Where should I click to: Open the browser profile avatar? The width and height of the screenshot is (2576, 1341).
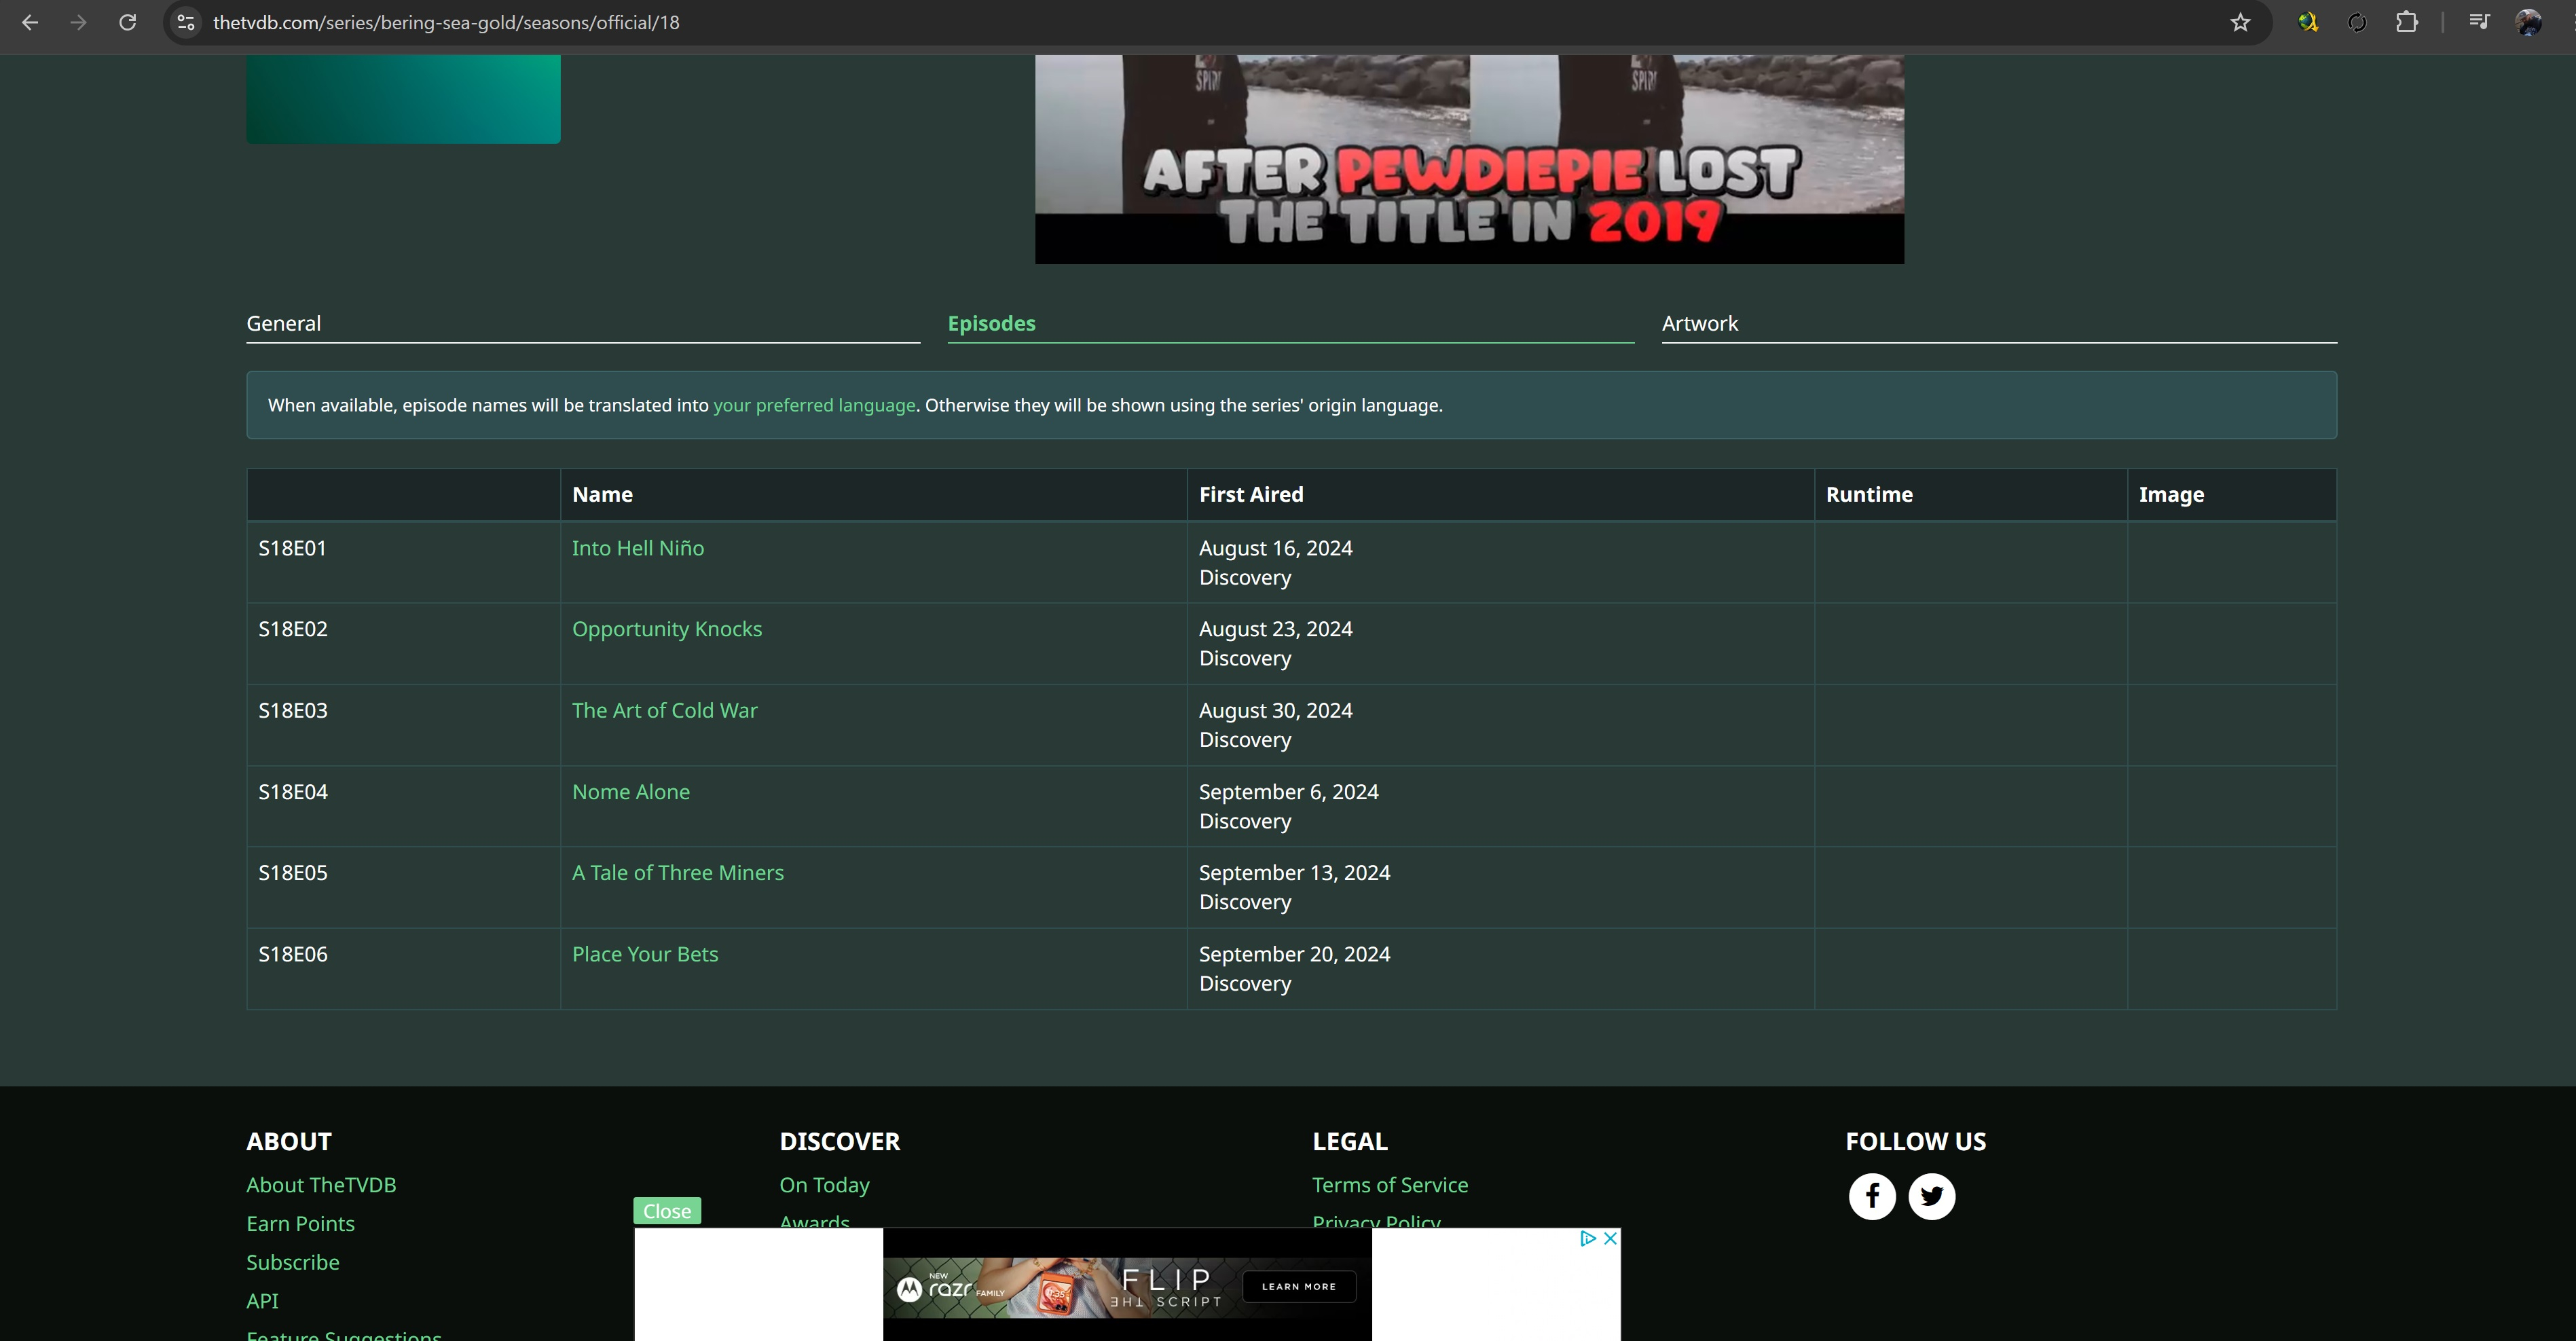(x=2528, y=22)
